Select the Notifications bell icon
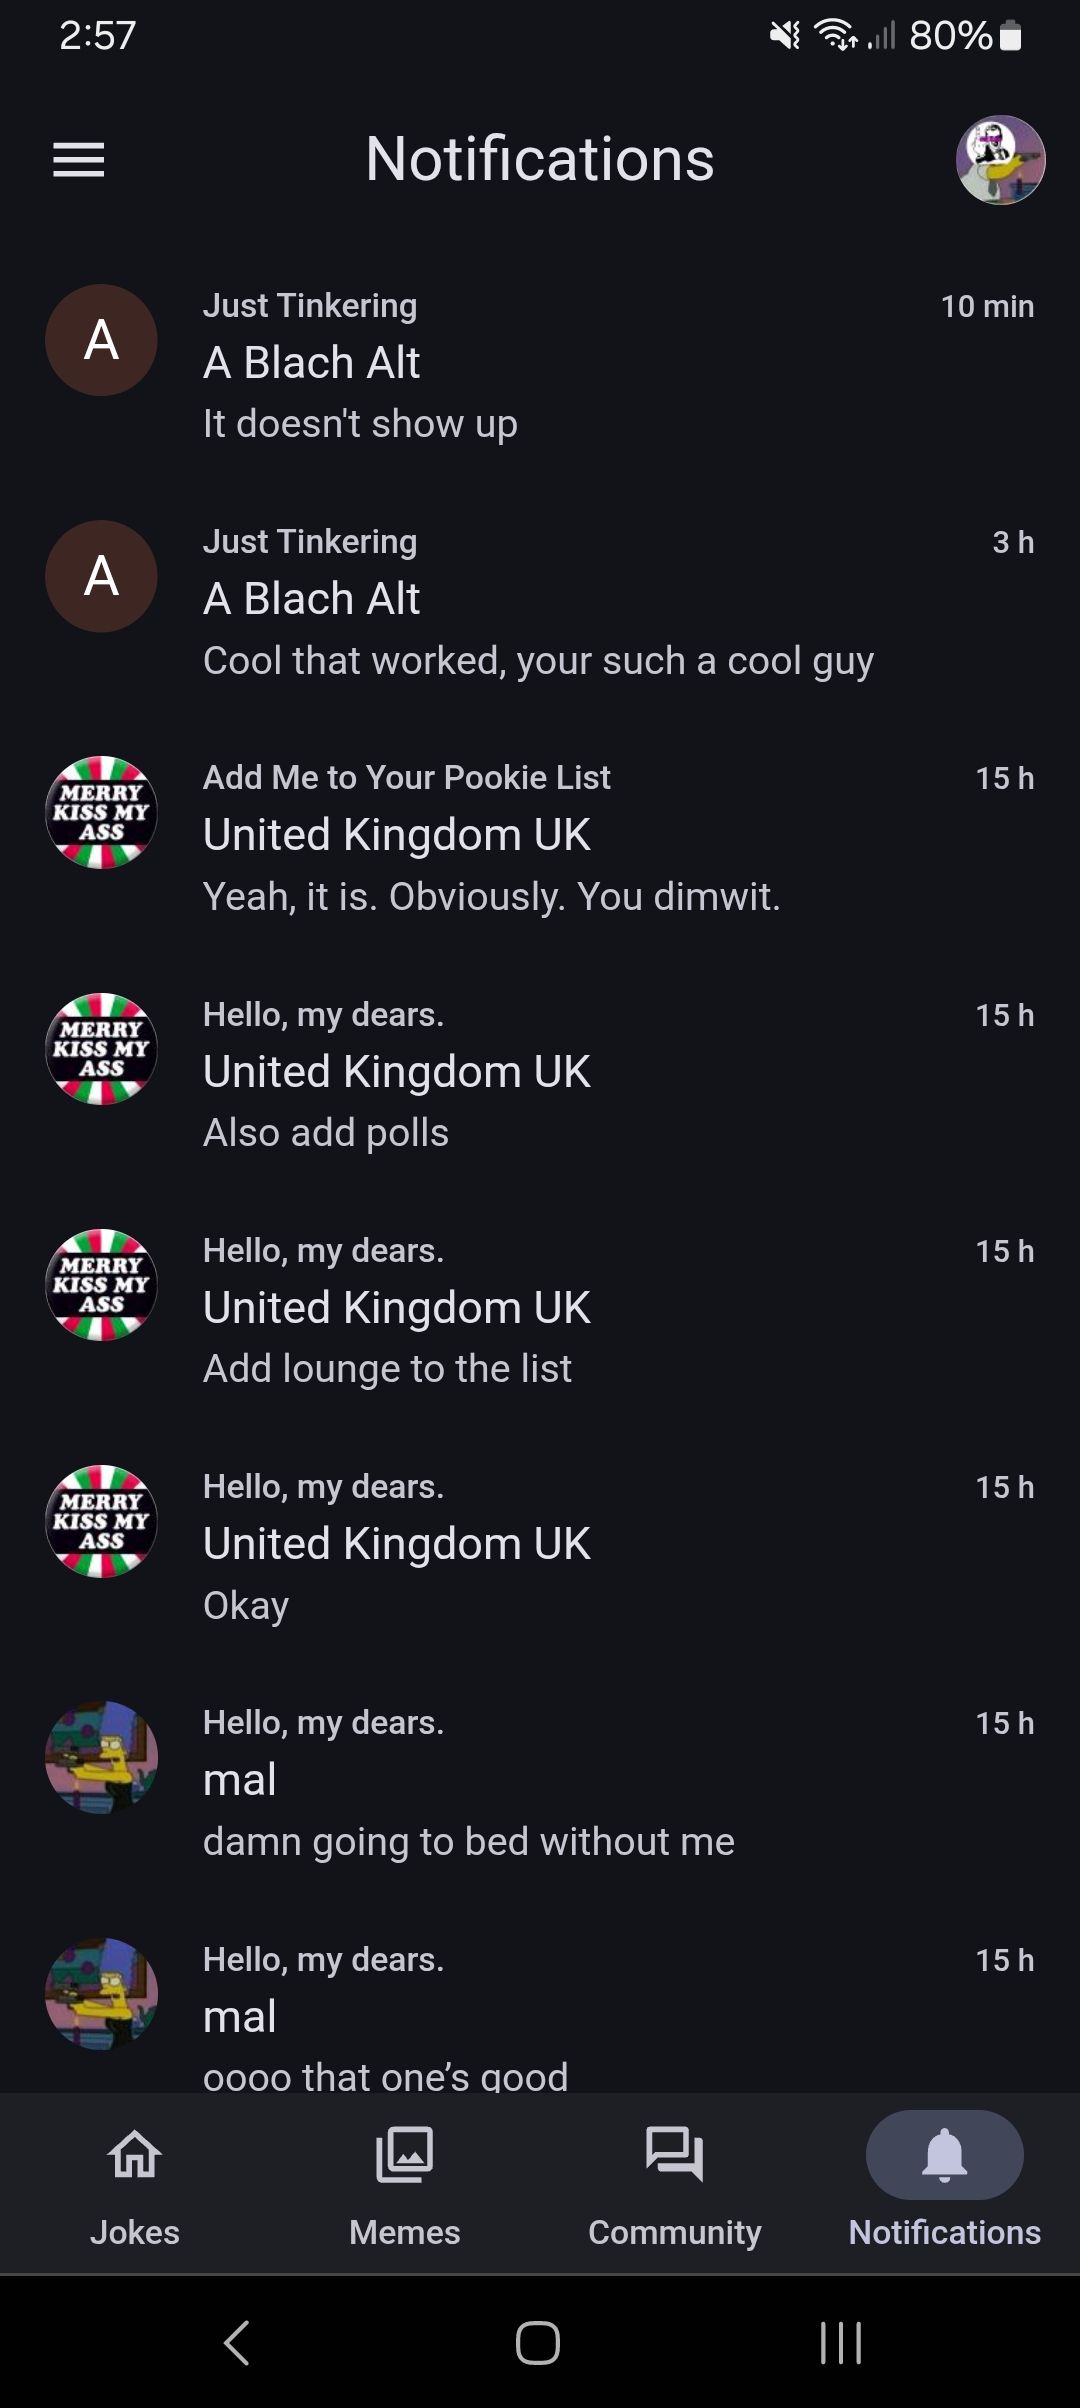 click(x=944, y=2153)
